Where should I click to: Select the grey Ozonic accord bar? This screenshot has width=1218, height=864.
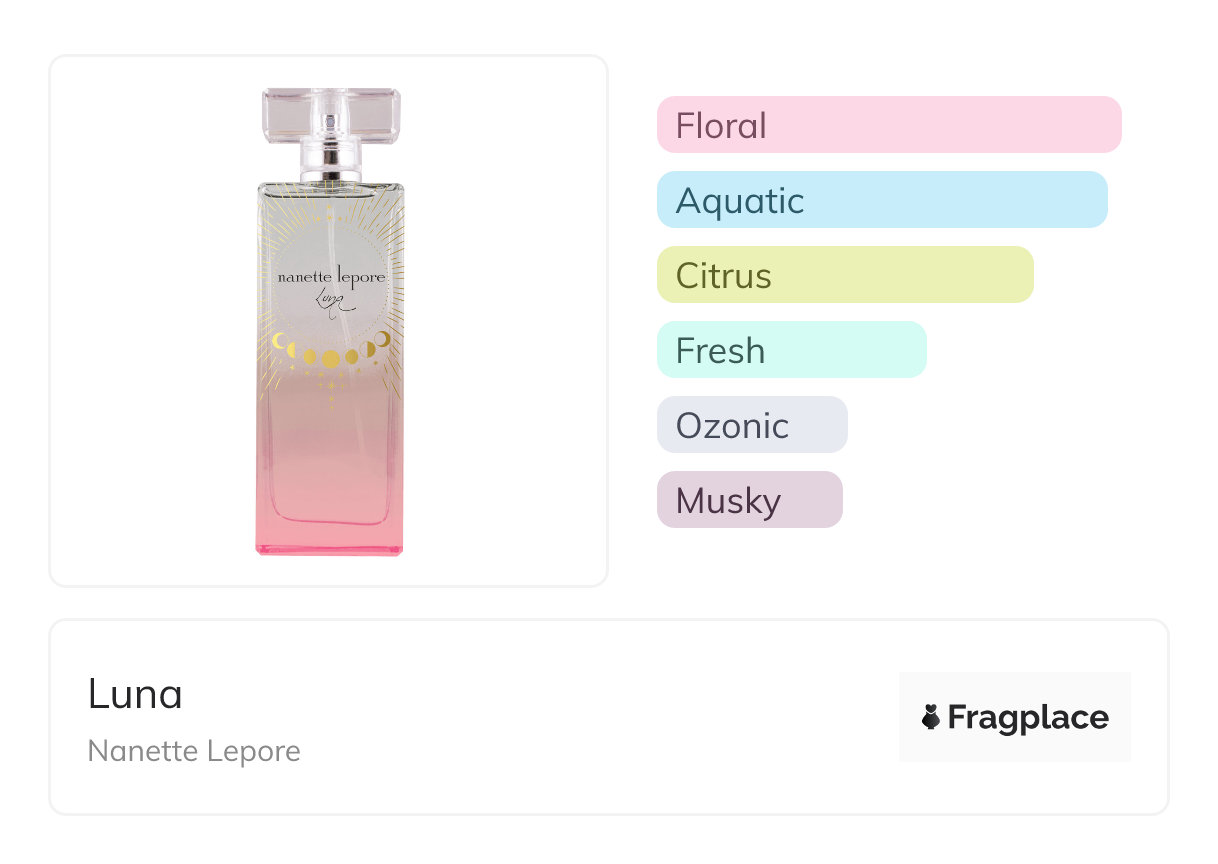752,425
